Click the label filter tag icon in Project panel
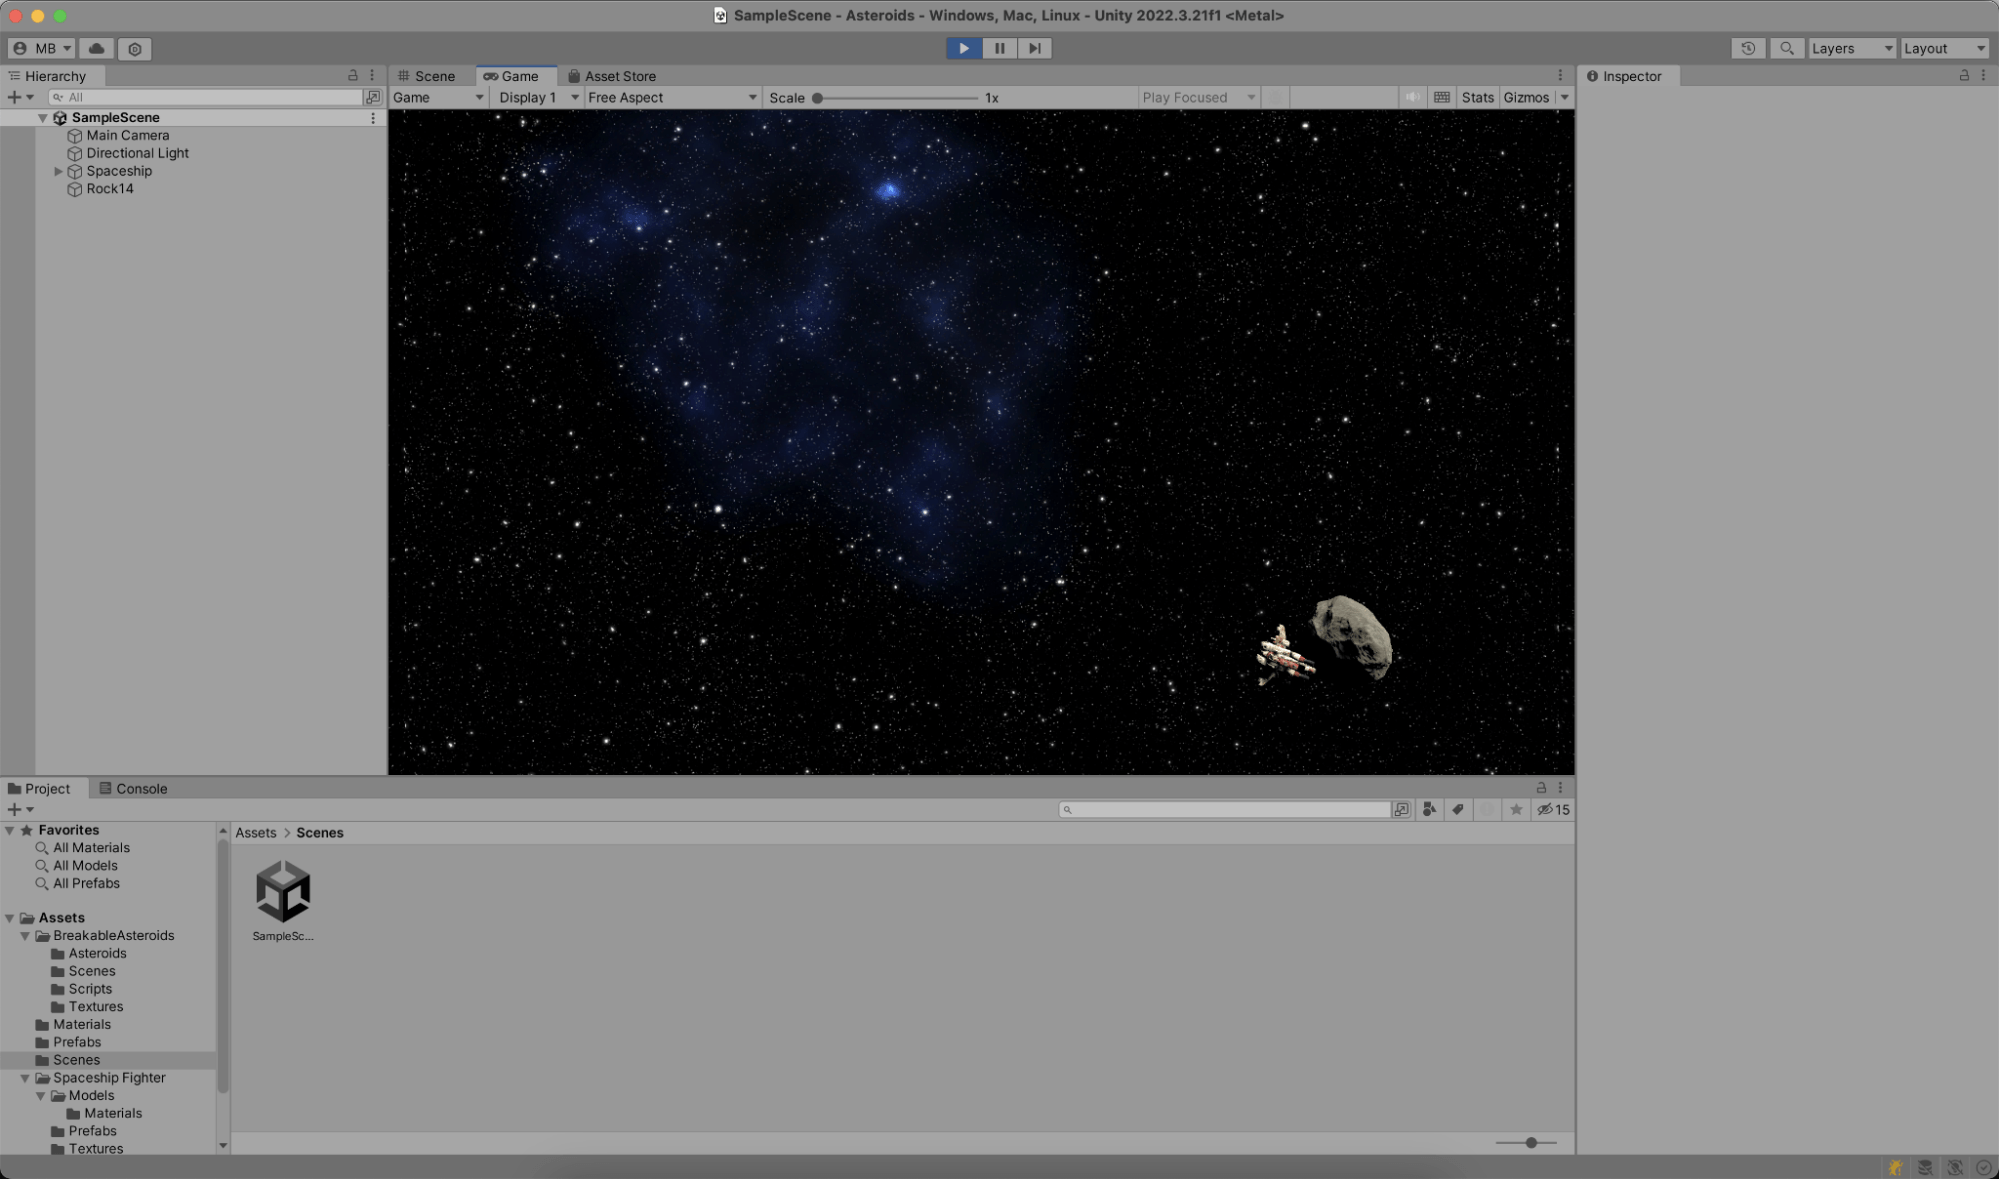Screen dimensions: 1999x1180 (1457, 809)
